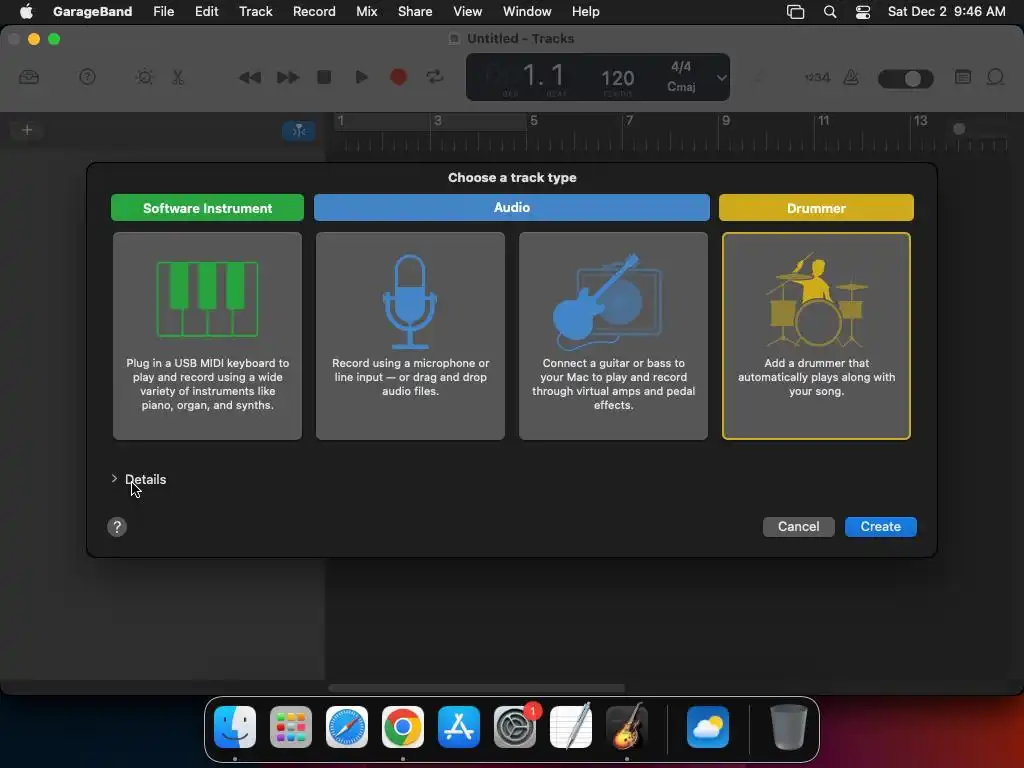Click the Cmaj key signature
Viewport: 1024px width, 768px height.
(x=681, y=86)
